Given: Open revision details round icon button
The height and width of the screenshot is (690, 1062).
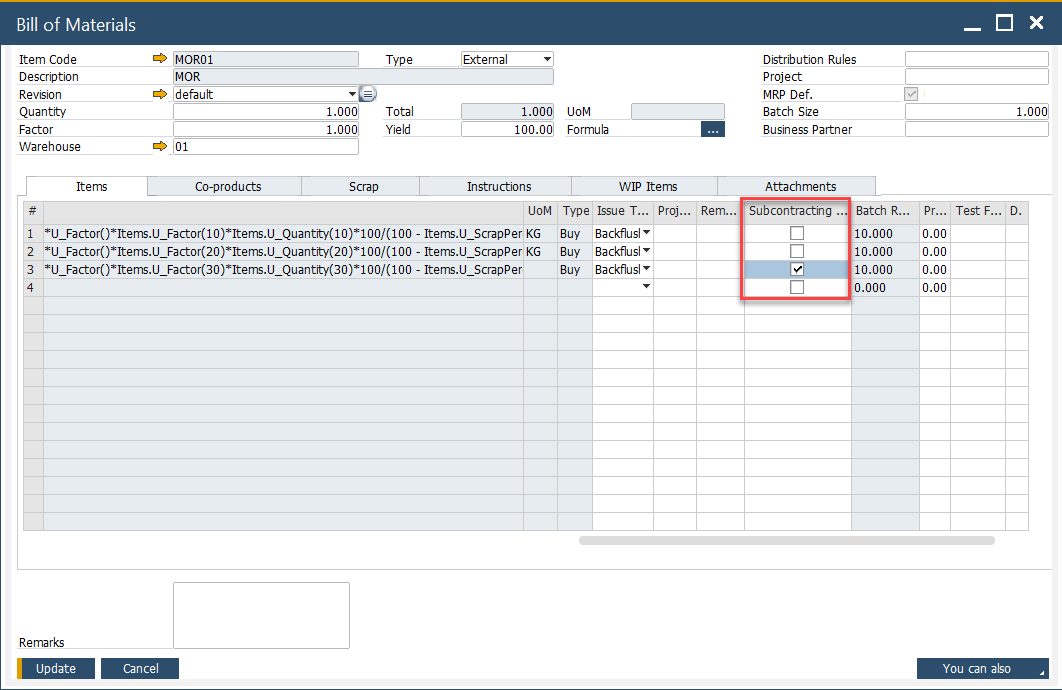Looking at the screenshot, I should 367,94.
